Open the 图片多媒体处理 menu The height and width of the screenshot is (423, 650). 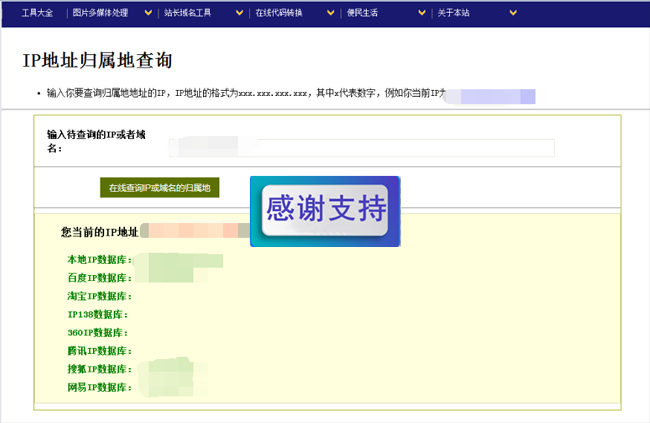pyautogui.click(x=100, y=13)
